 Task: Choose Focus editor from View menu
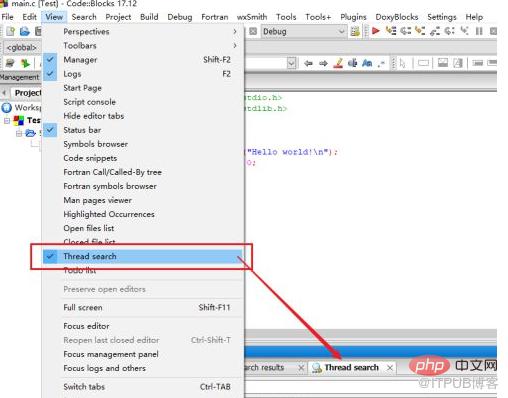[x=143, y=326]
